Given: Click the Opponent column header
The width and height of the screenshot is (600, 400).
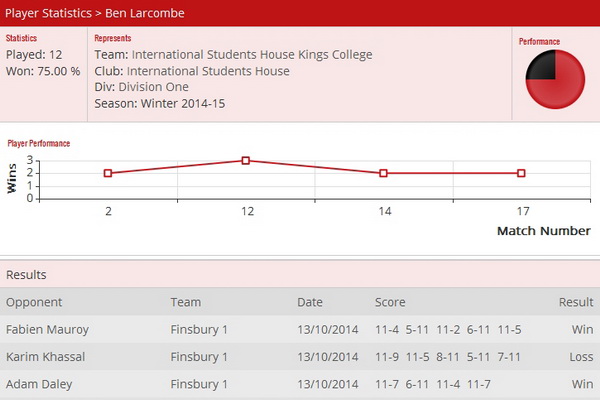Looking at the screenshot, I should [x=34, y=302].
